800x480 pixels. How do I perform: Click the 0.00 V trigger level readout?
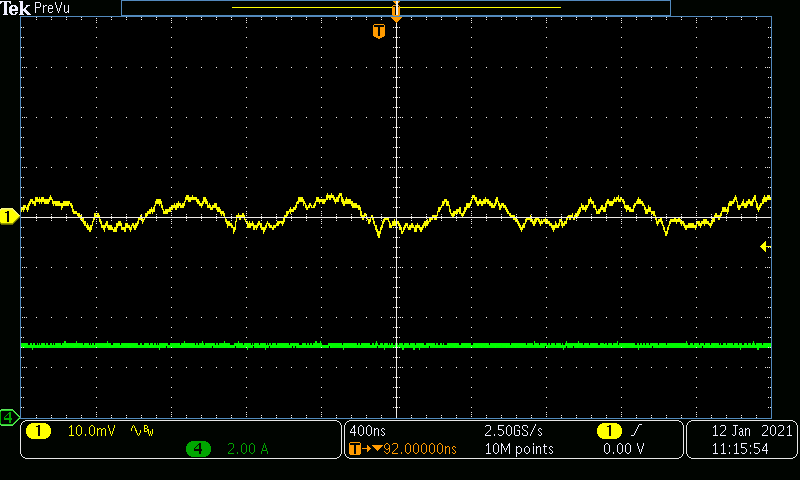[x=623, y=449]
